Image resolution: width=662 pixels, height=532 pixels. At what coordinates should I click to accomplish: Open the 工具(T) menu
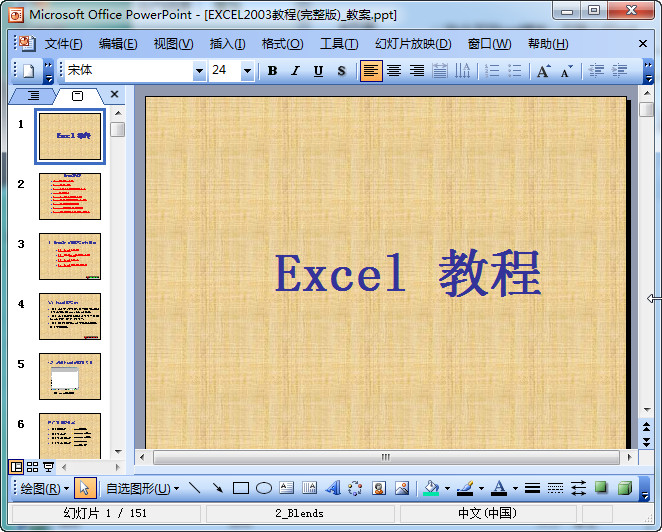[x=339, y=44]
